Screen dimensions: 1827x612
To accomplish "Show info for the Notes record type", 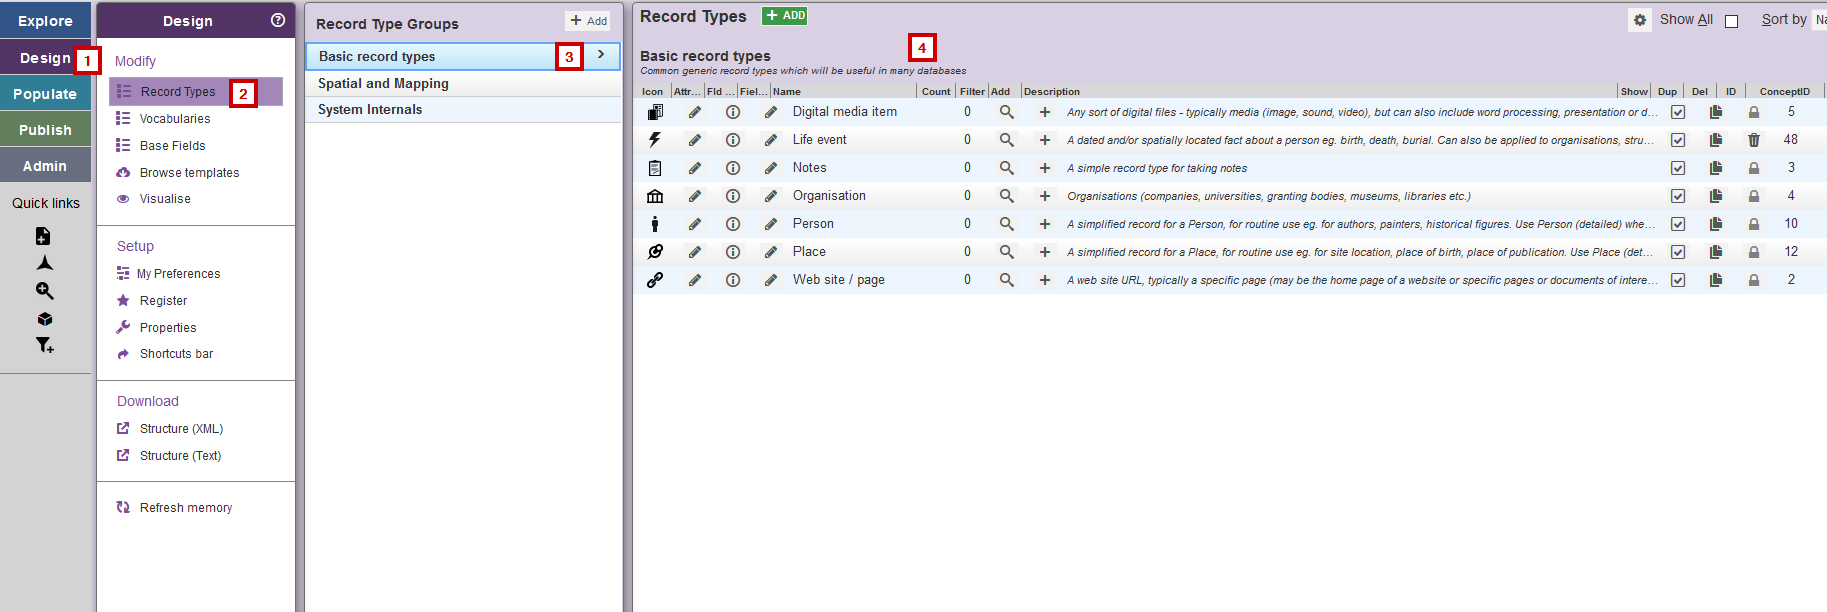I will 733,168.
